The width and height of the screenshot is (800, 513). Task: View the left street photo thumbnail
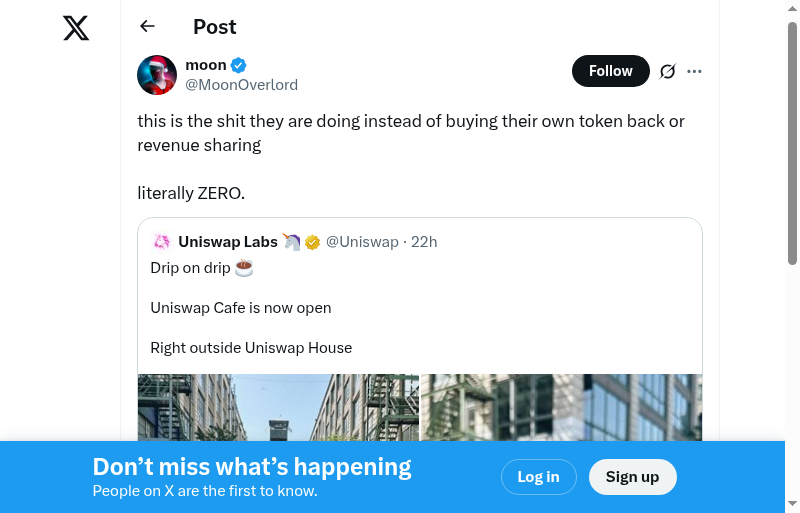click(x=278, y=407)
